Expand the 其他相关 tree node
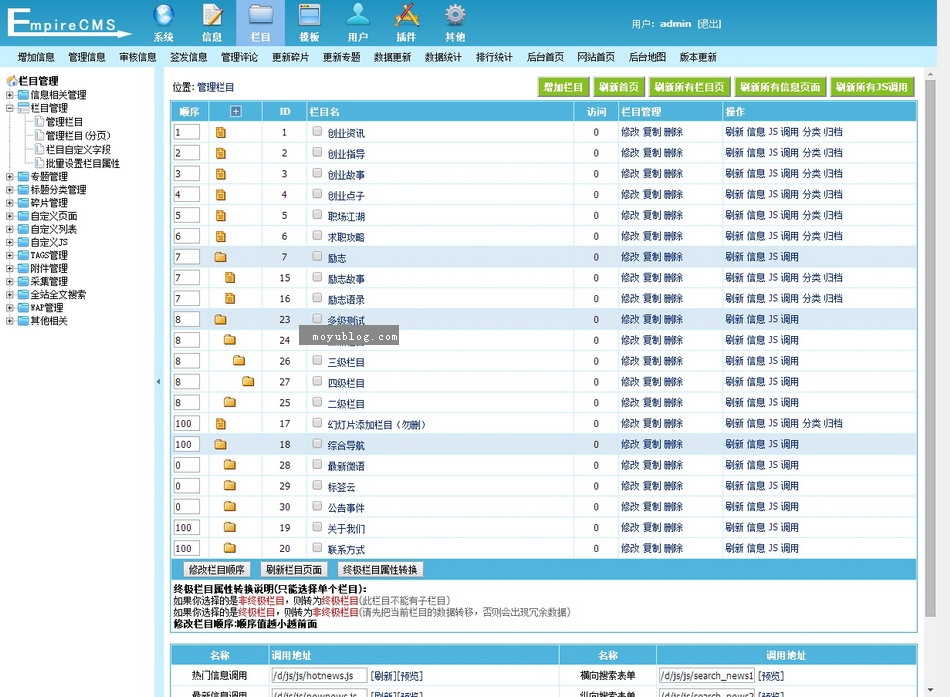Screen dimensions: 950x697 click(x=10, y=321)
